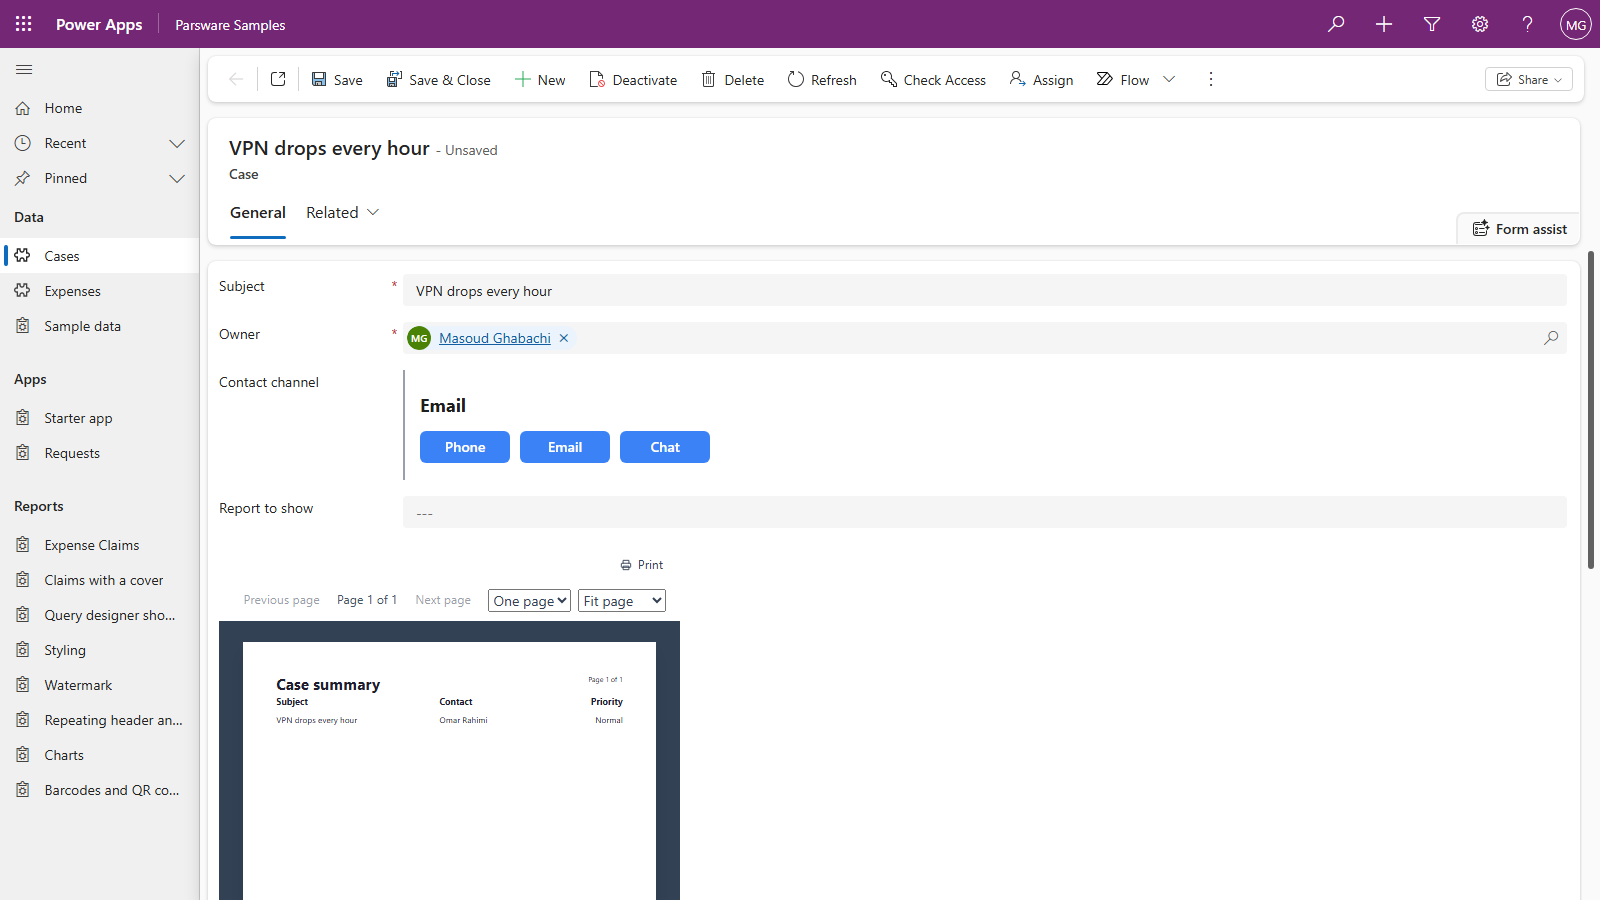Image resolution: width=1600 pixels, height=900 pixels.
Task: Expand the Recent section in the sidebar
Action: click(x=177, y=143)
